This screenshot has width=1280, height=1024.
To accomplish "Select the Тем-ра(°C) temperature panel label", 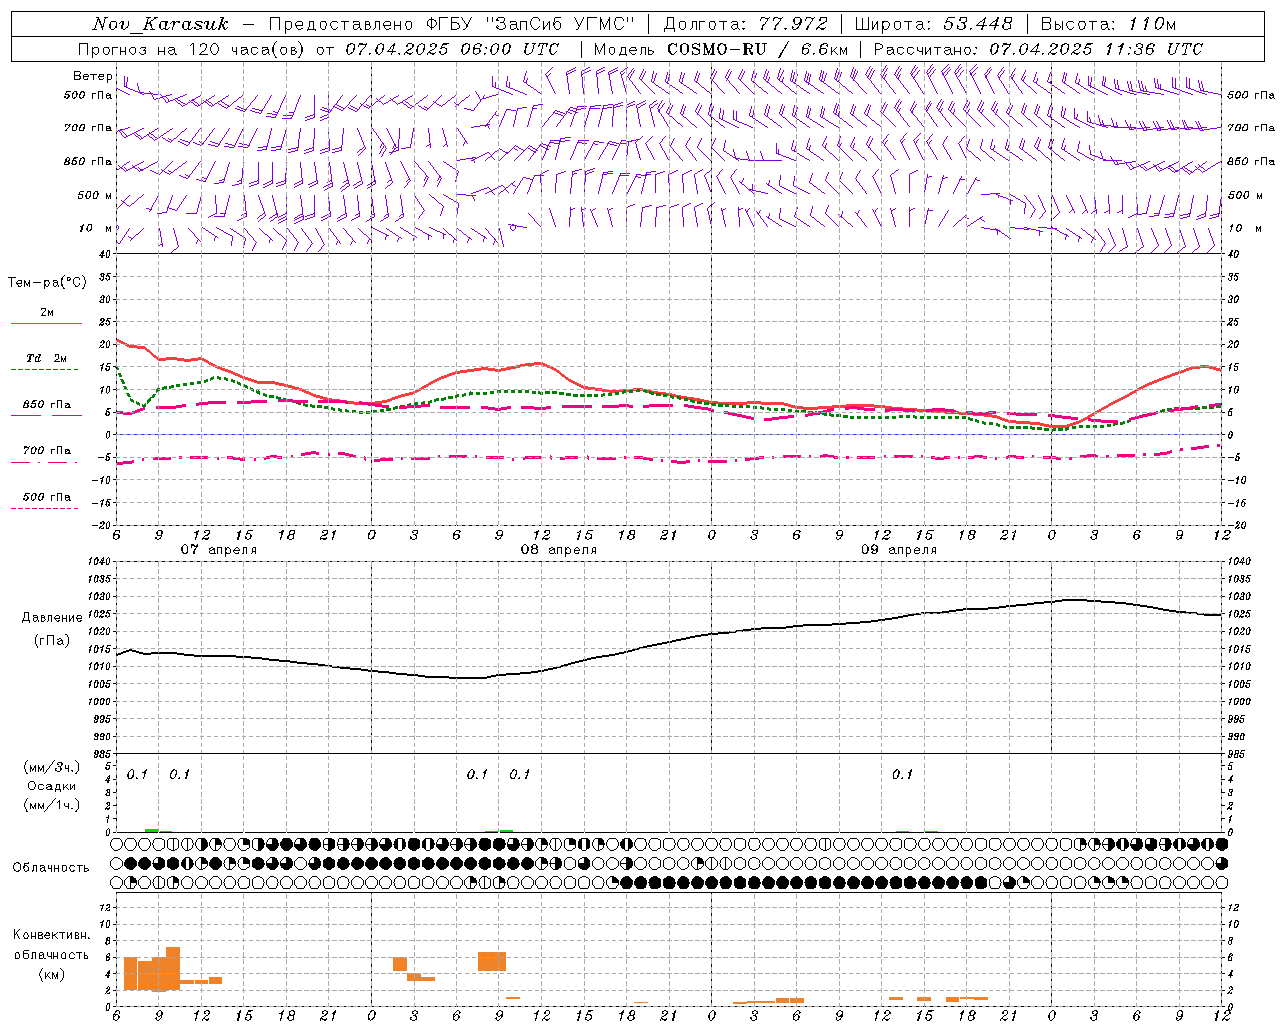I will pyautogui.click(x=47, y=283).
